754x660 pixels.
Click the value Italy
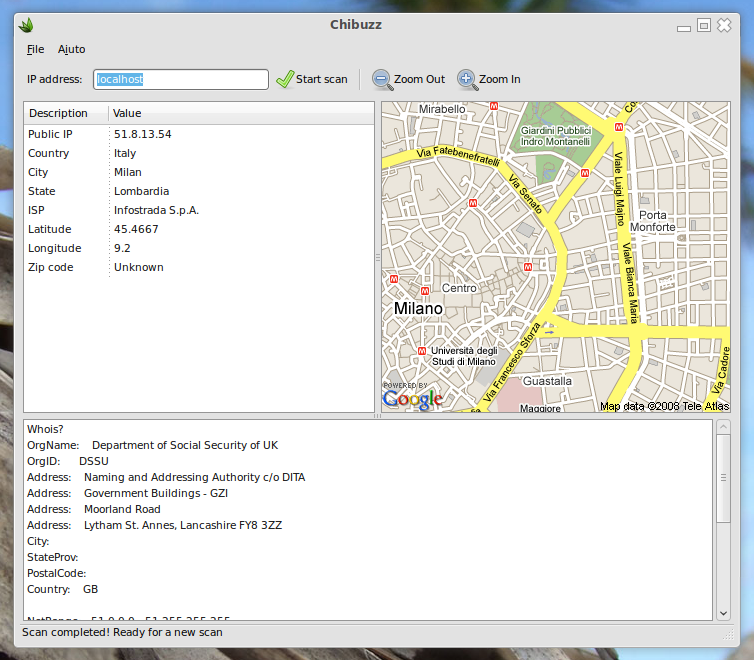(x=125, y=153)
